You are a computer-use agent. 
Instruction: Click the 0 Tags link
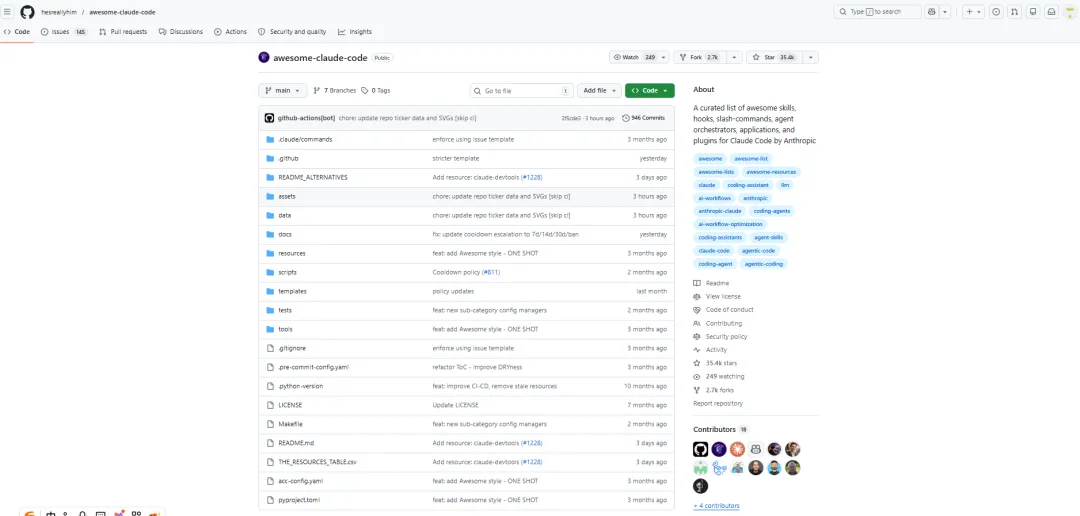pos(376,90)
